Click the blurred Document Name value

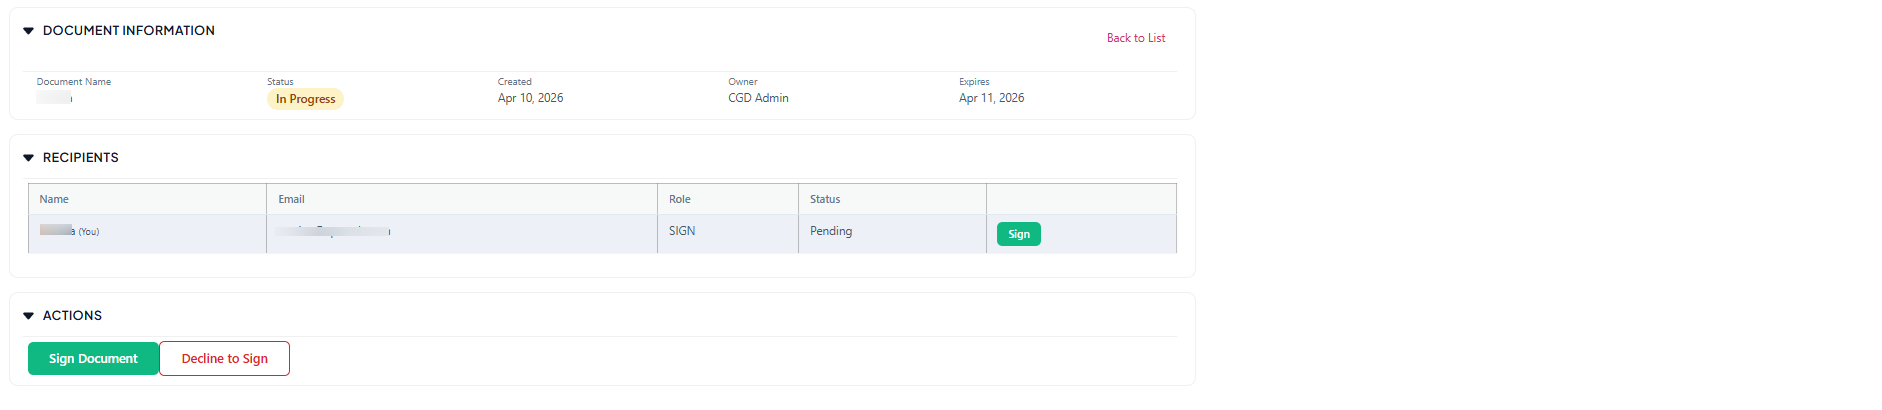click(55, 98)
